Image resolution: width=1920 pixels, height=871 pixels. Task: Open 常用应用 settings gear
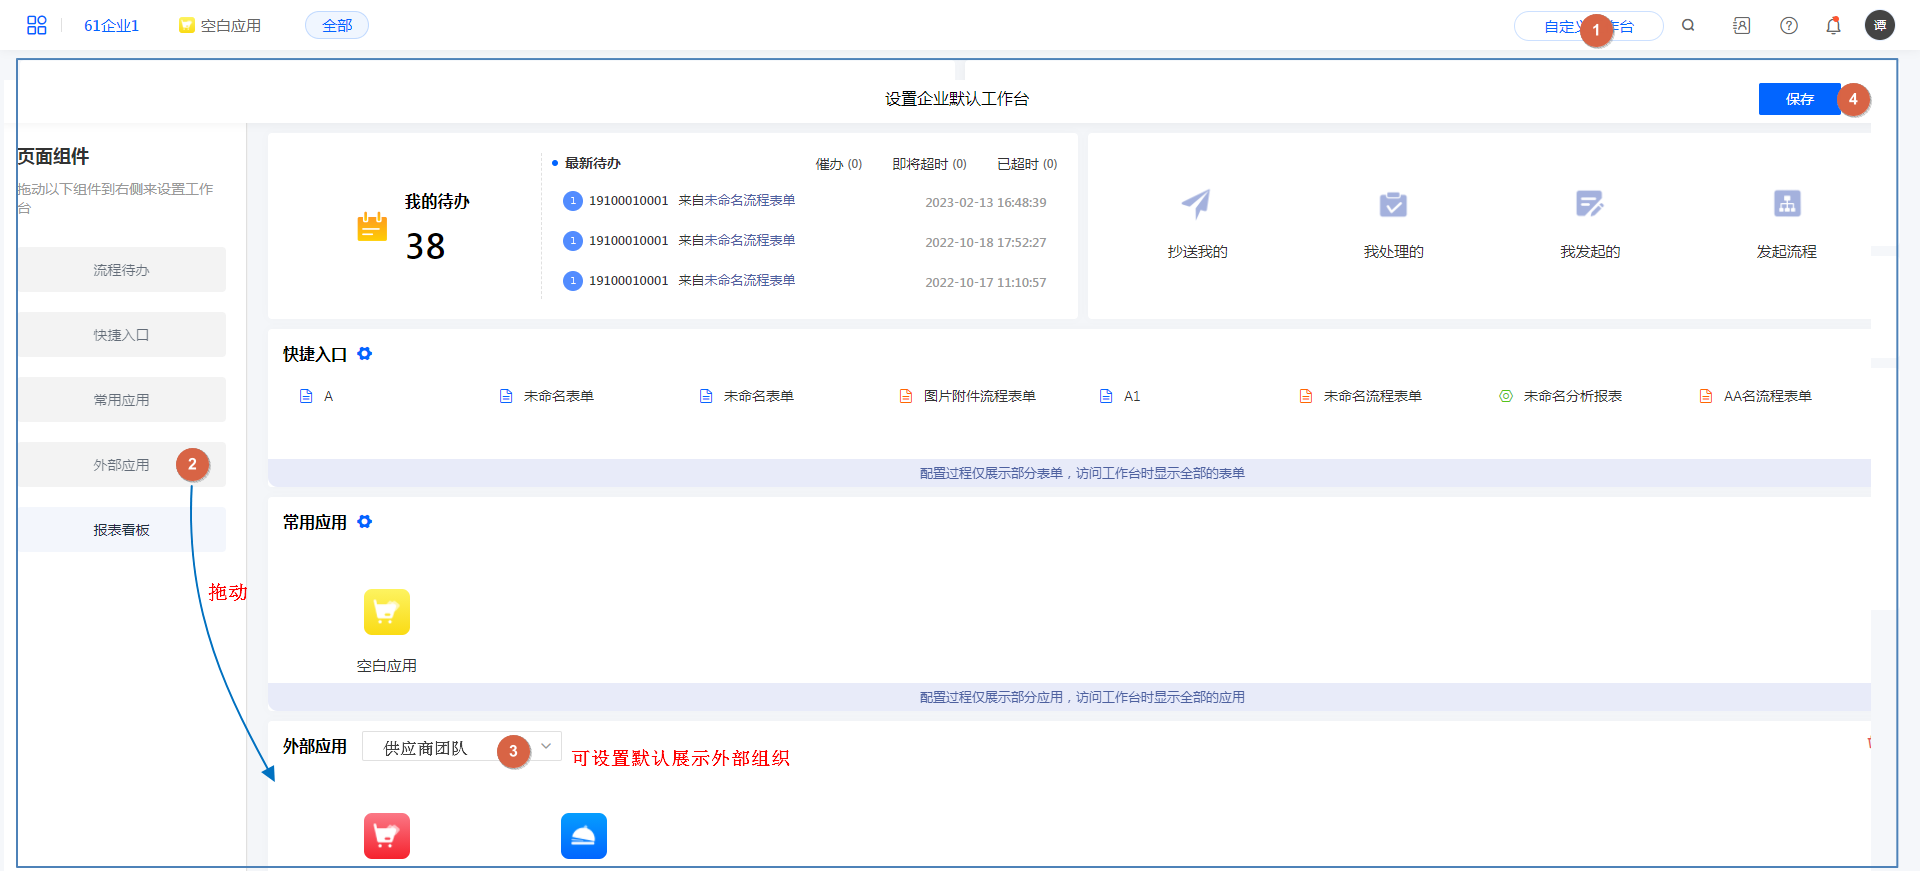click(x=365, y=522)
